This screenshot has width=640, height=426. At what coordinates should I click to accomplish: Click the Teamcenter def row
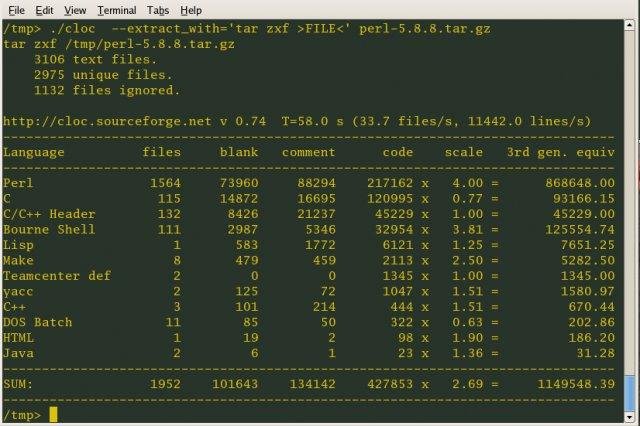[309, 276]
